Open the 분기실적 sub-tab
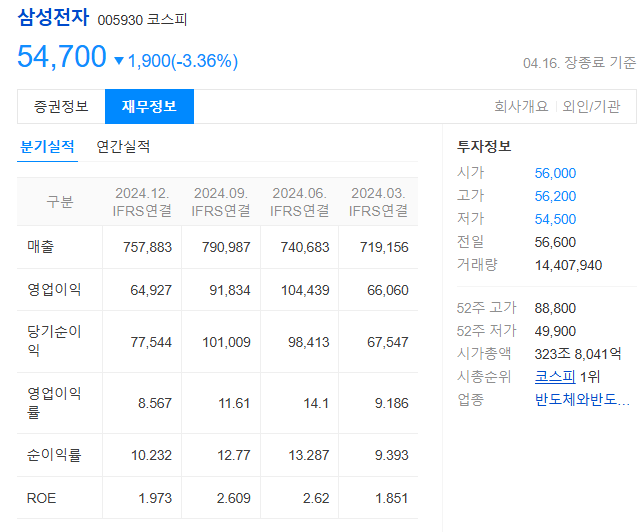Image resolution: width=644 pixels, height=532 pixels. click(x=47, y=147)
